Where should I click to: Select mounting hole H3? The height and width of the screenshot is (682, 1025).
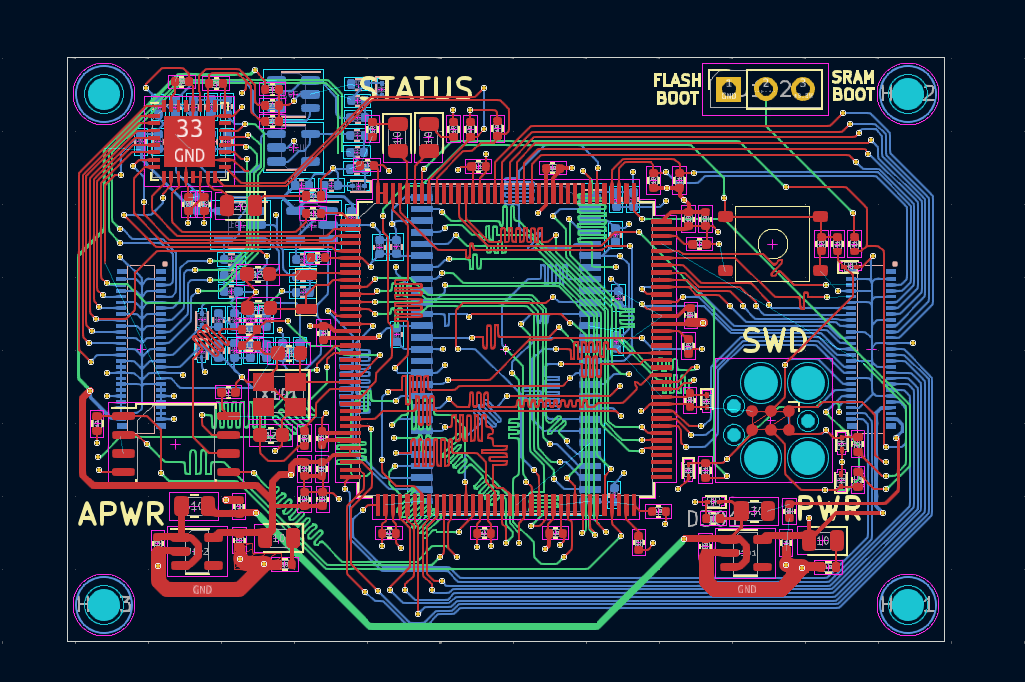[x=104, y=605]
